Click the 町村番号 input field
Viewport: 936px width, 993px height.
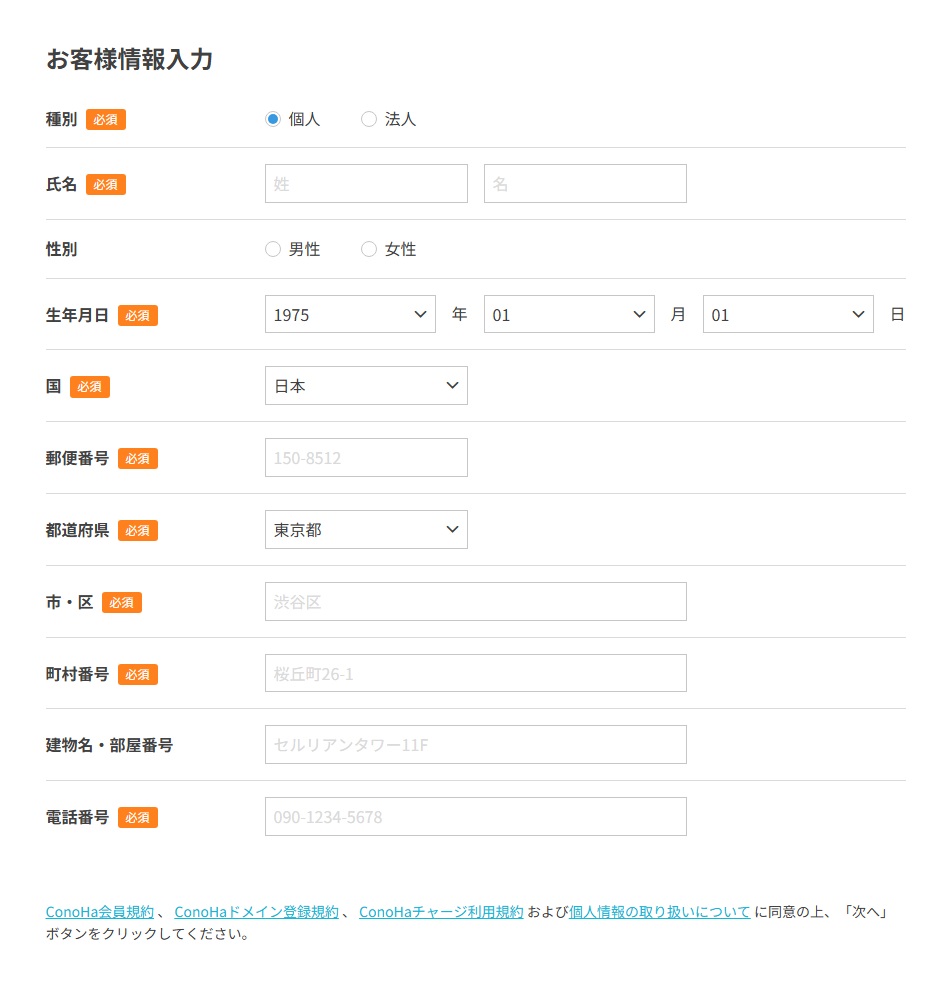pyautogui.click(x=476, y=673)
